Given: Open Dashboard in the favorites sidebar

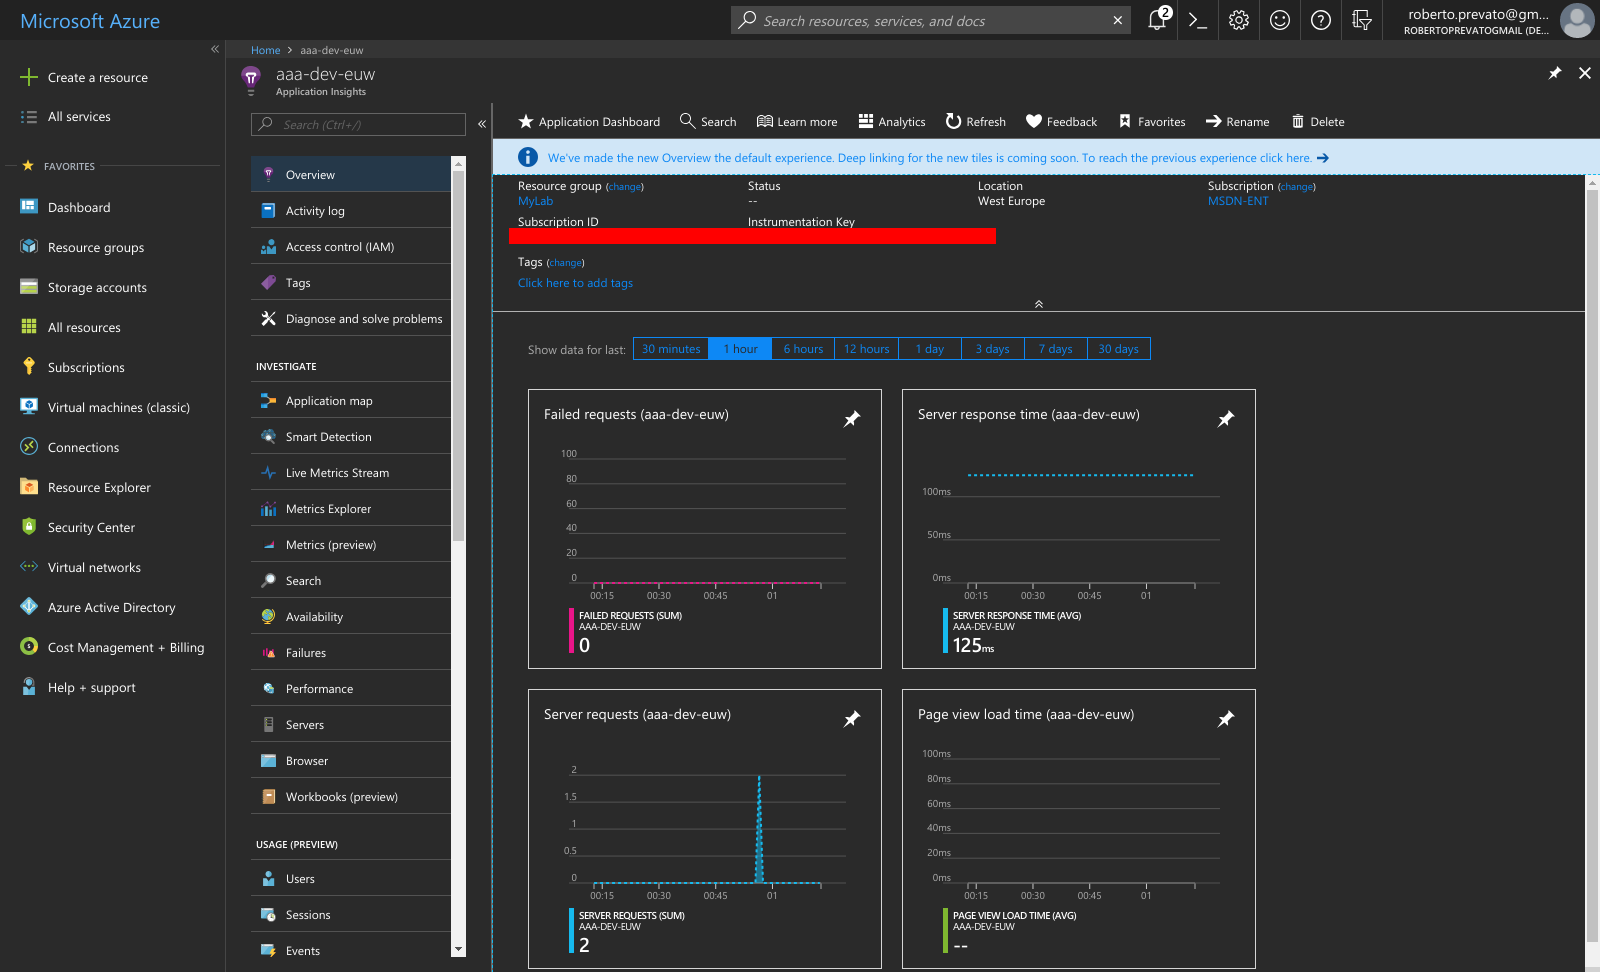Looking at the screenshot, I should tap(79, 207).
